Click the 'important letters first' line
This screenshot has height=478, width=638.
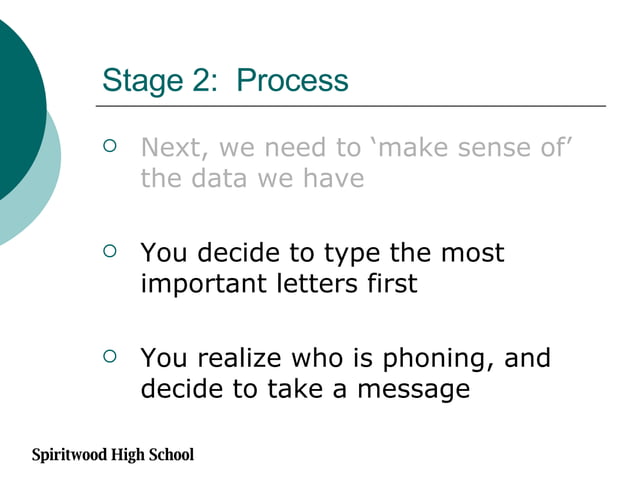tap(278, 284)
